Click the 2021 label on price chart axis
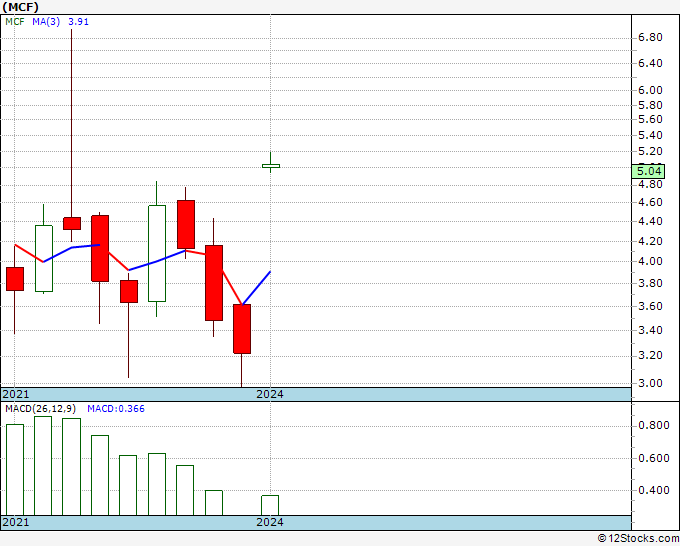The width and height of the screenshot is (680, 546). click(16, 394)
